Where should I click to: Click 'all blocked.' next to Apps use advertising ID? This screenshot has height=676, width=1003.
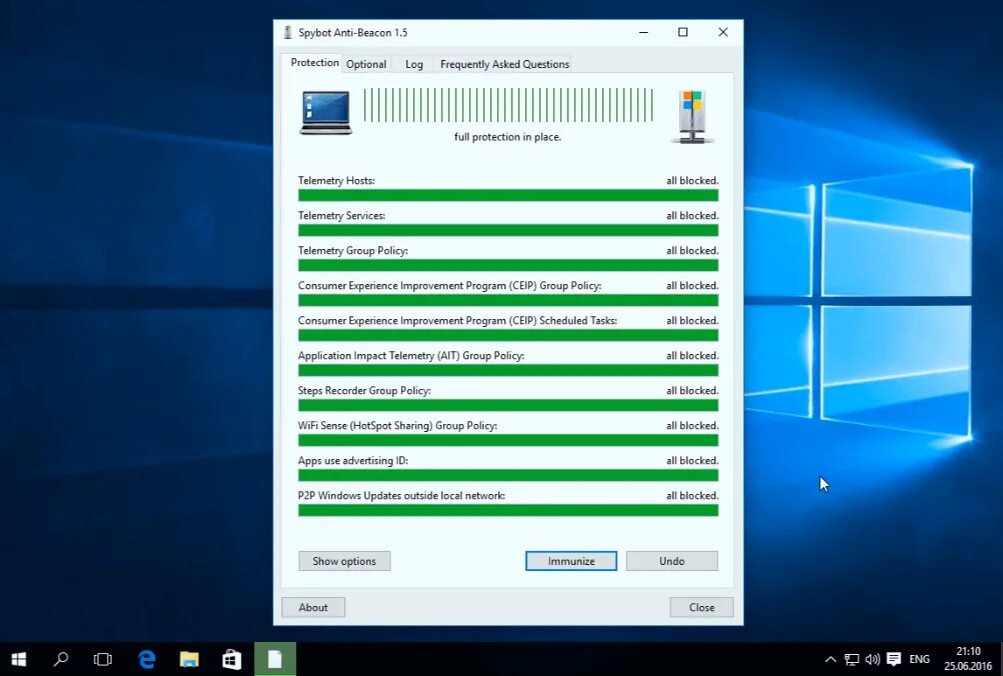point(692,460)
